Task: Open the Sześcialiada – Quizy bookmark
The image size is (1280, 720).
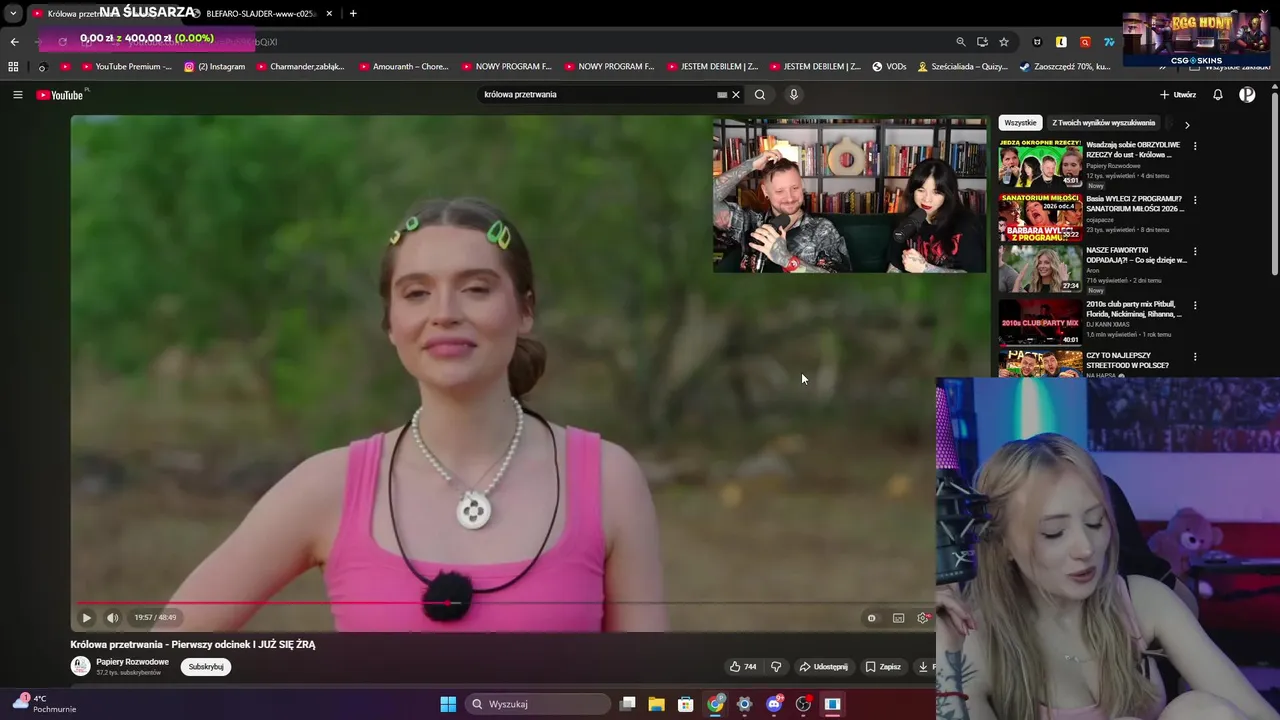Action: click(962, 67)
